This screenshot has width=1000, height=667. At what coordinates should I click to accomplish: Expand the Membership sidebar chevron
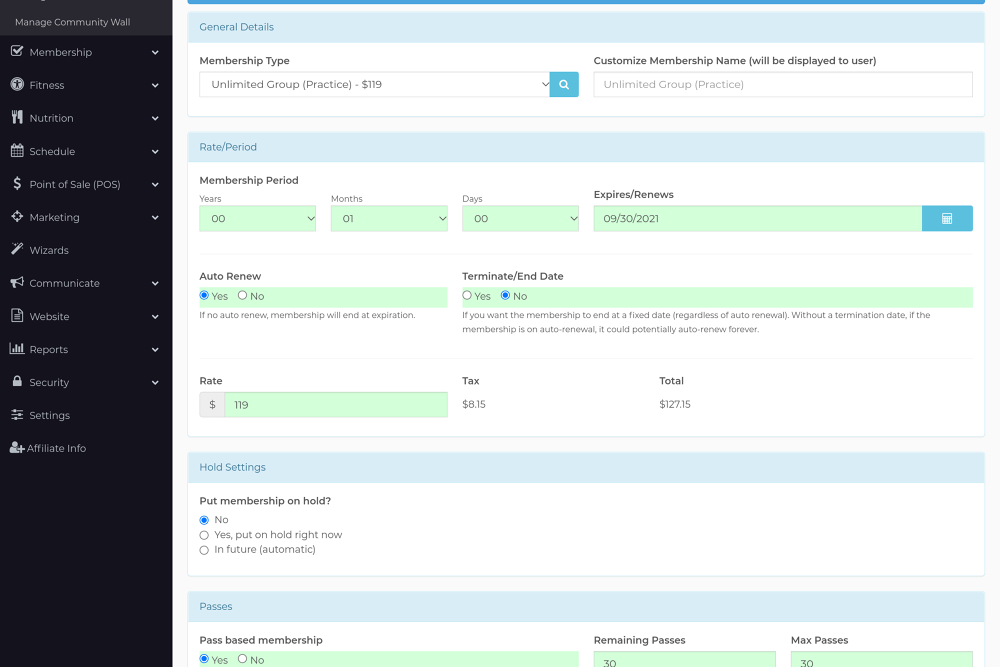click(x=155, y=52)
